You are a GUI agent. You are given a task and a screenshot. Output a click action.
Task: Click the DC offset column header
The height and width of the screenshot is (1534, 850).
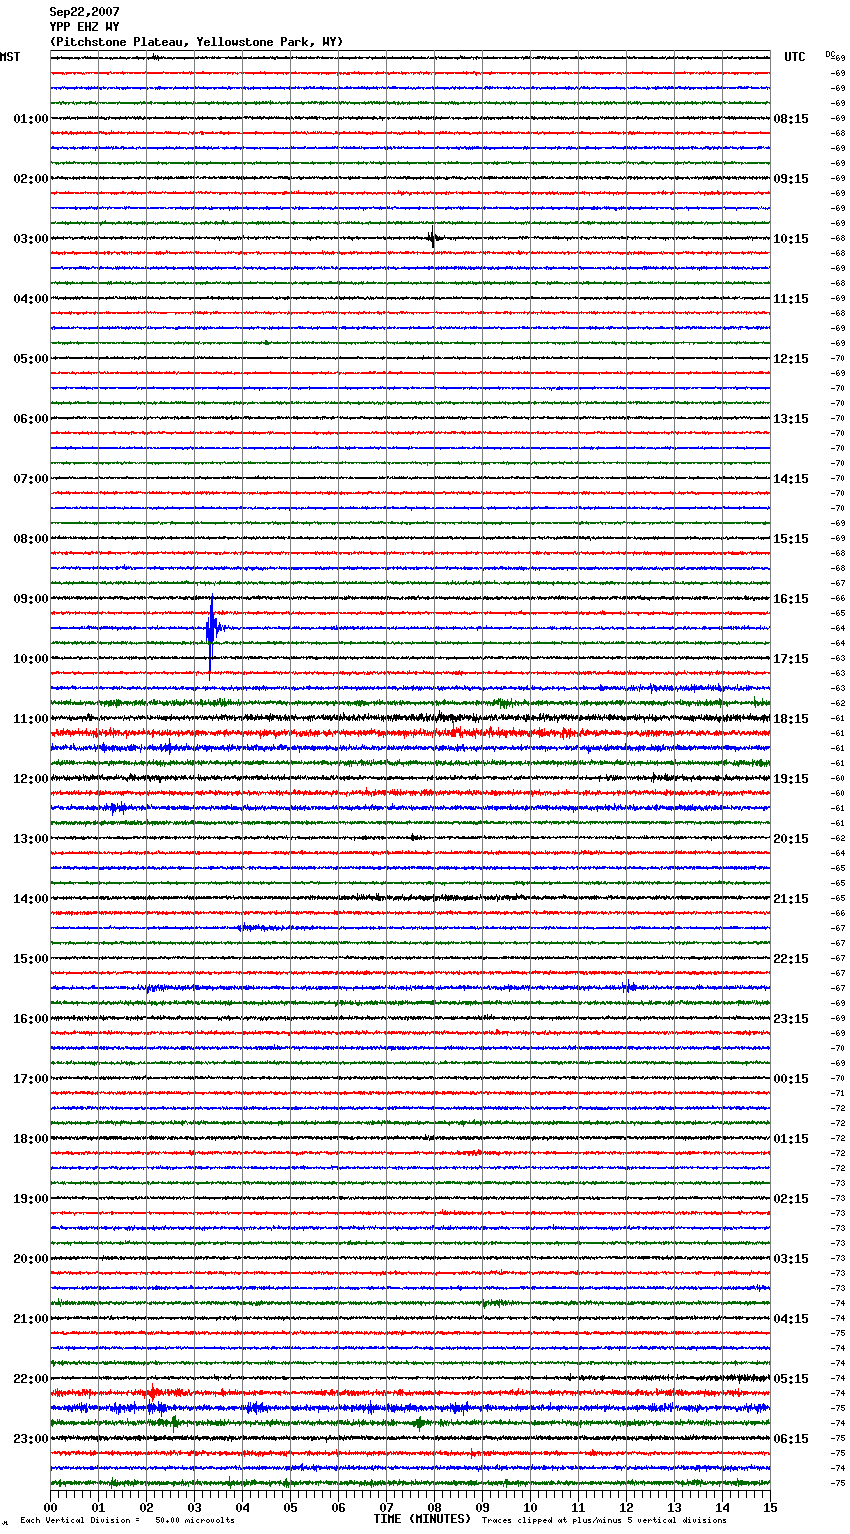[x=830, y=54]
